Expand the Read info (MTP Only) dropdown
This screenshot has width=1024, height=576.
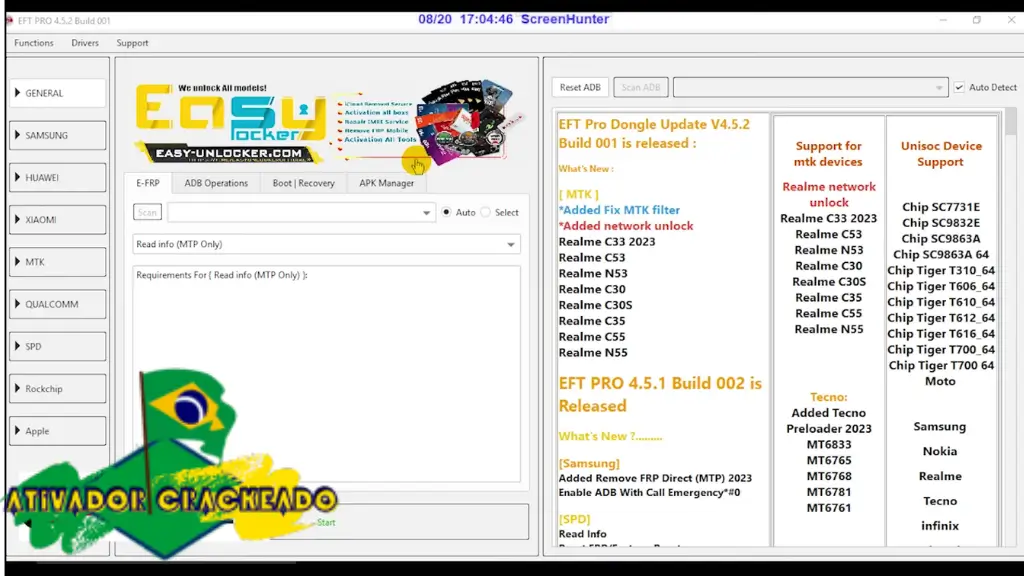[326, 245]
